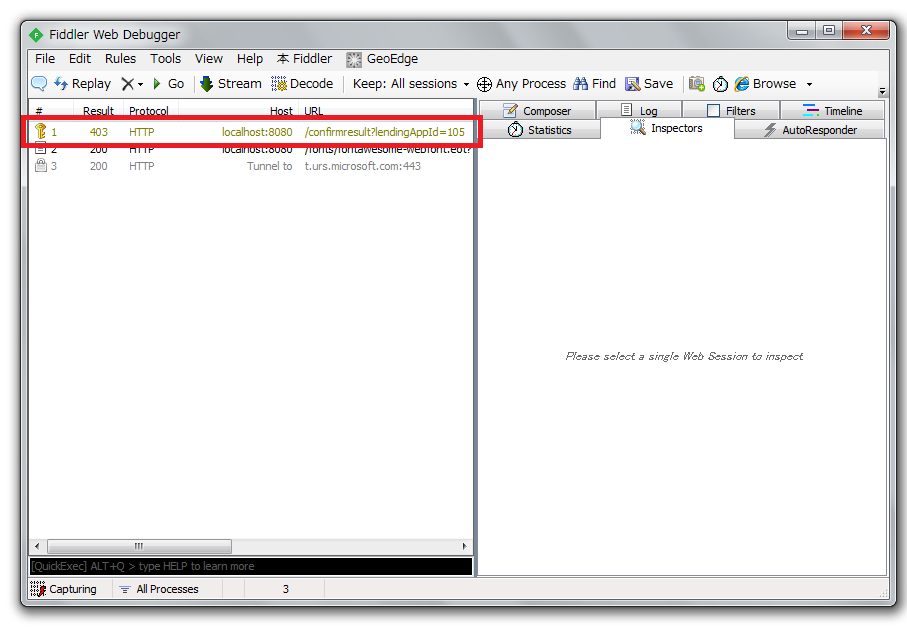Open the All Processes filter in status bar
The image size is (907, 627).
[x=158, y=589]
